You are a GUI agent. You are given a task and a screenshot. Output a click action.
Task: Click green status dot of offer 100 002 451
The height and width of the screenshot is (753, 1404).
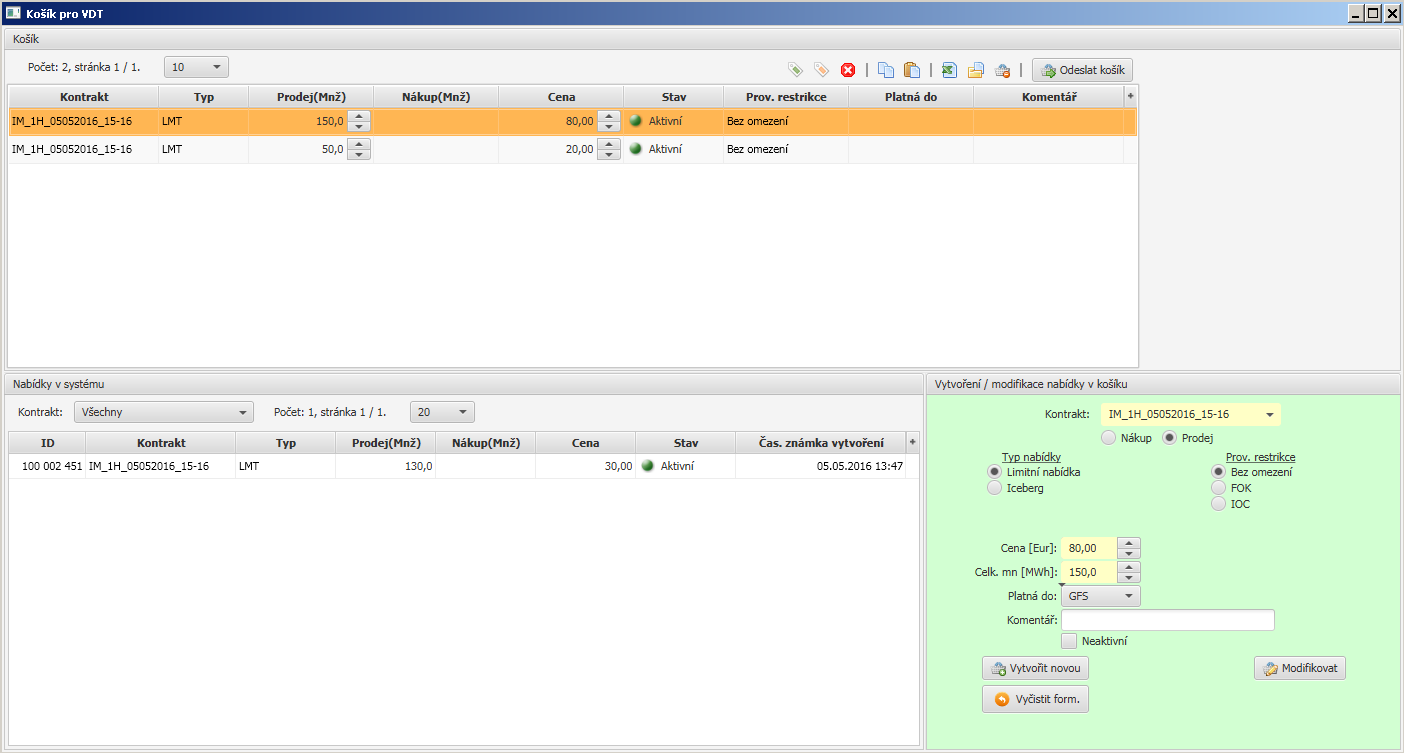pos(647,466)
